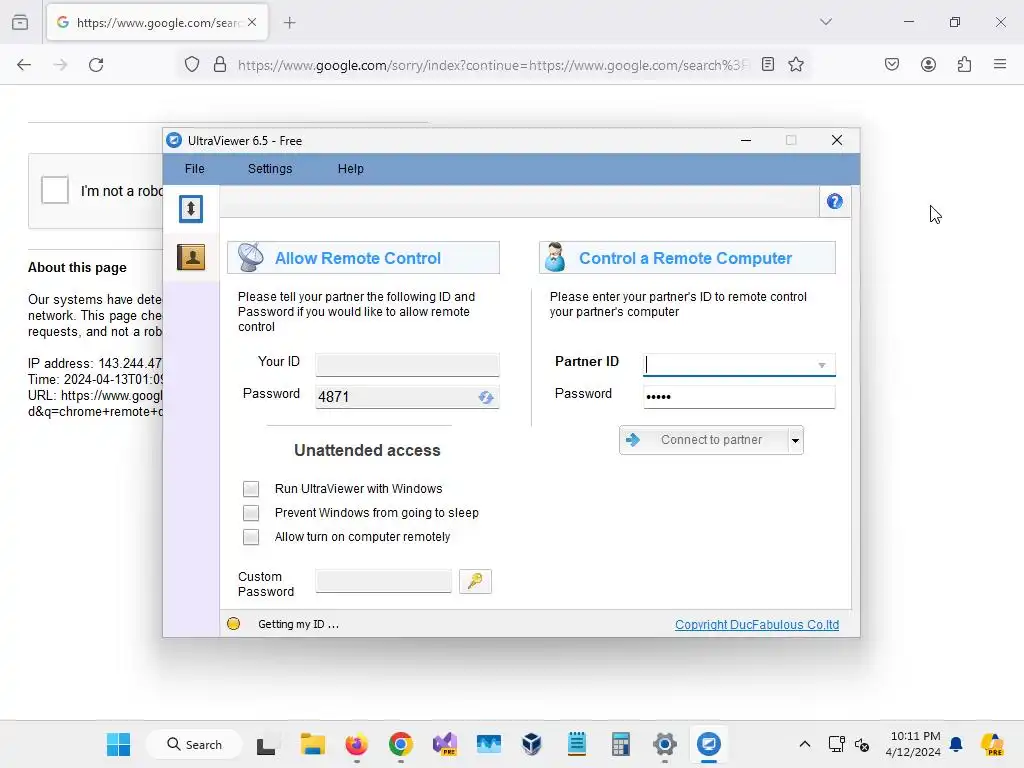The image size is (1024, 768).
Task: Open the notification bell in the taskbar
Action: 956,744
